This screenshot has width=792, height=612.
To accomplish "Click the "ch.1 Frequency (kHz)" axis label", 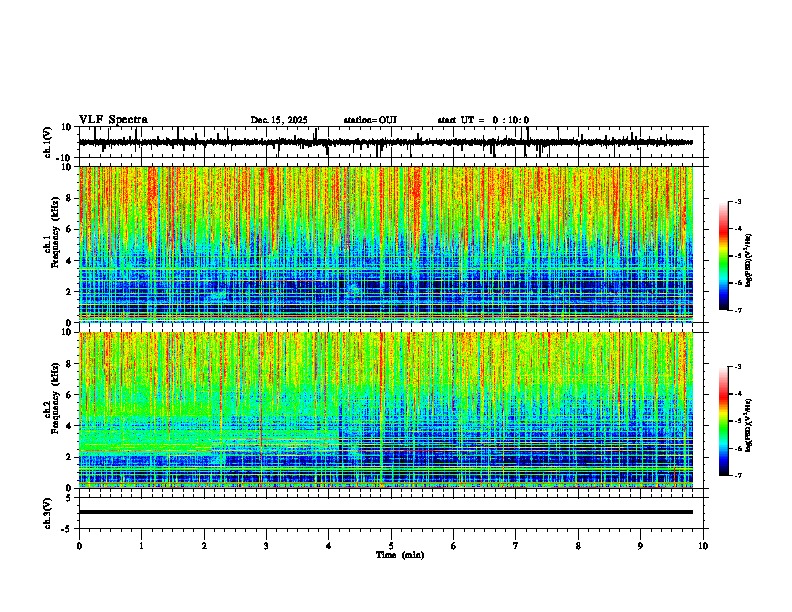I will click(51, 232).
